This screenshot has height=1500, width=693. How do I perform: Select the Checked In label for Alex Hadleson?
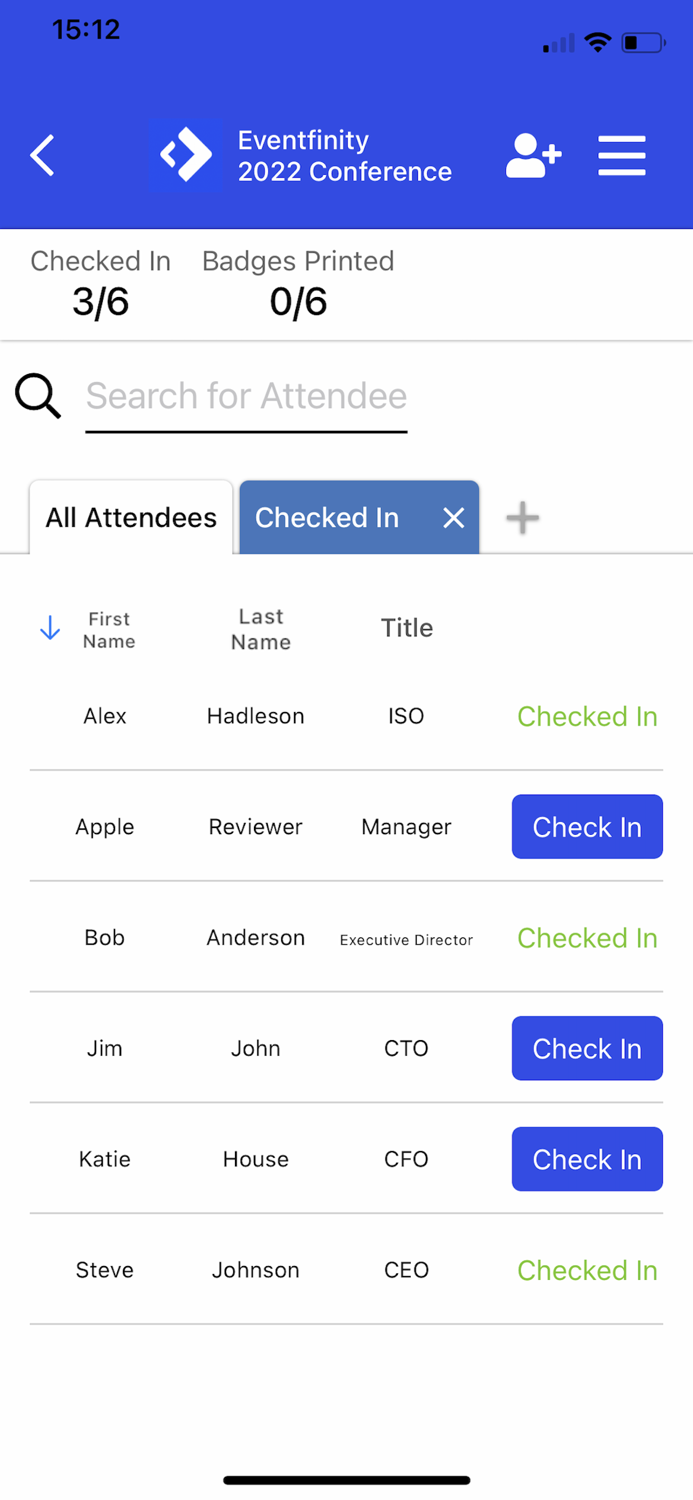587,716
